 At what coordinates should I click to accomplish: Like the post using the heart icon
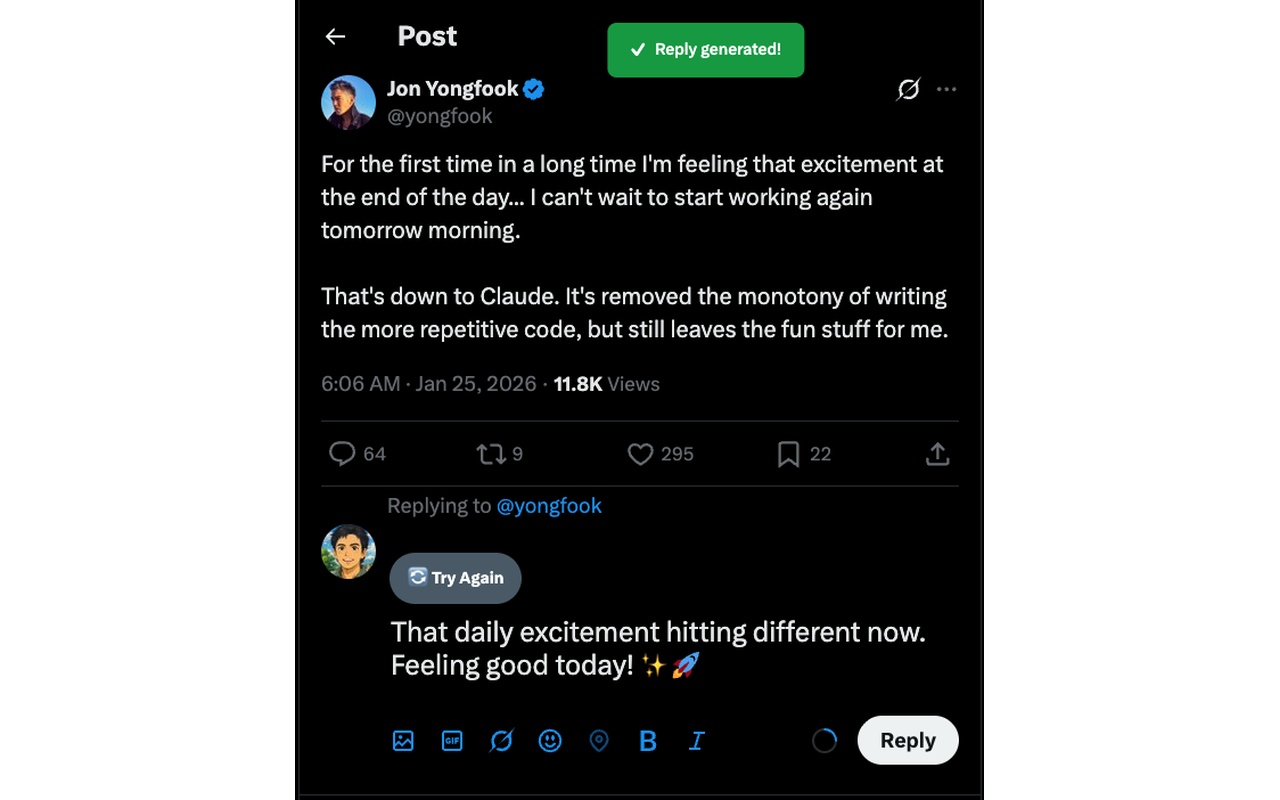[640, 454]
